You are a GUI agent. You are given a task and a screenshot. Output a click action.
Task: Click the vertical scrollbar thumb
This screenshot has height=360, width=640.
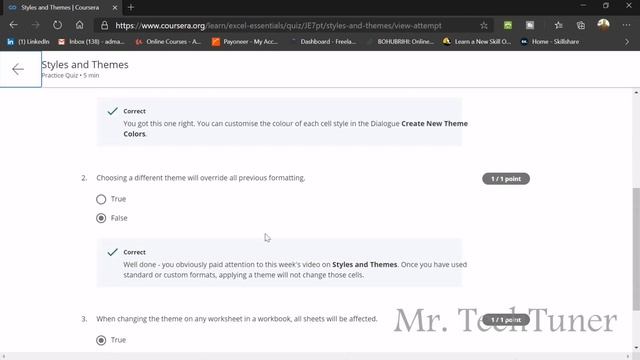(636, 249)
